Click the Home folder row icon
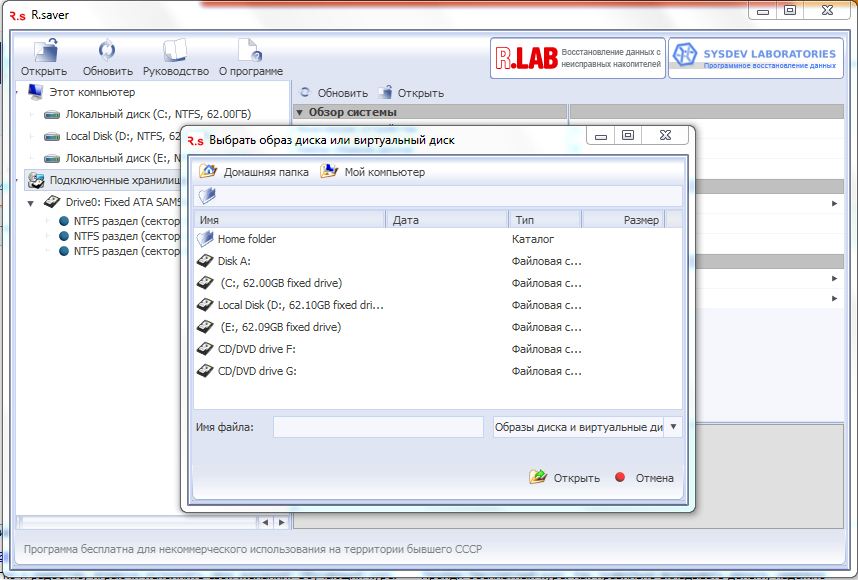 point(205,239)
